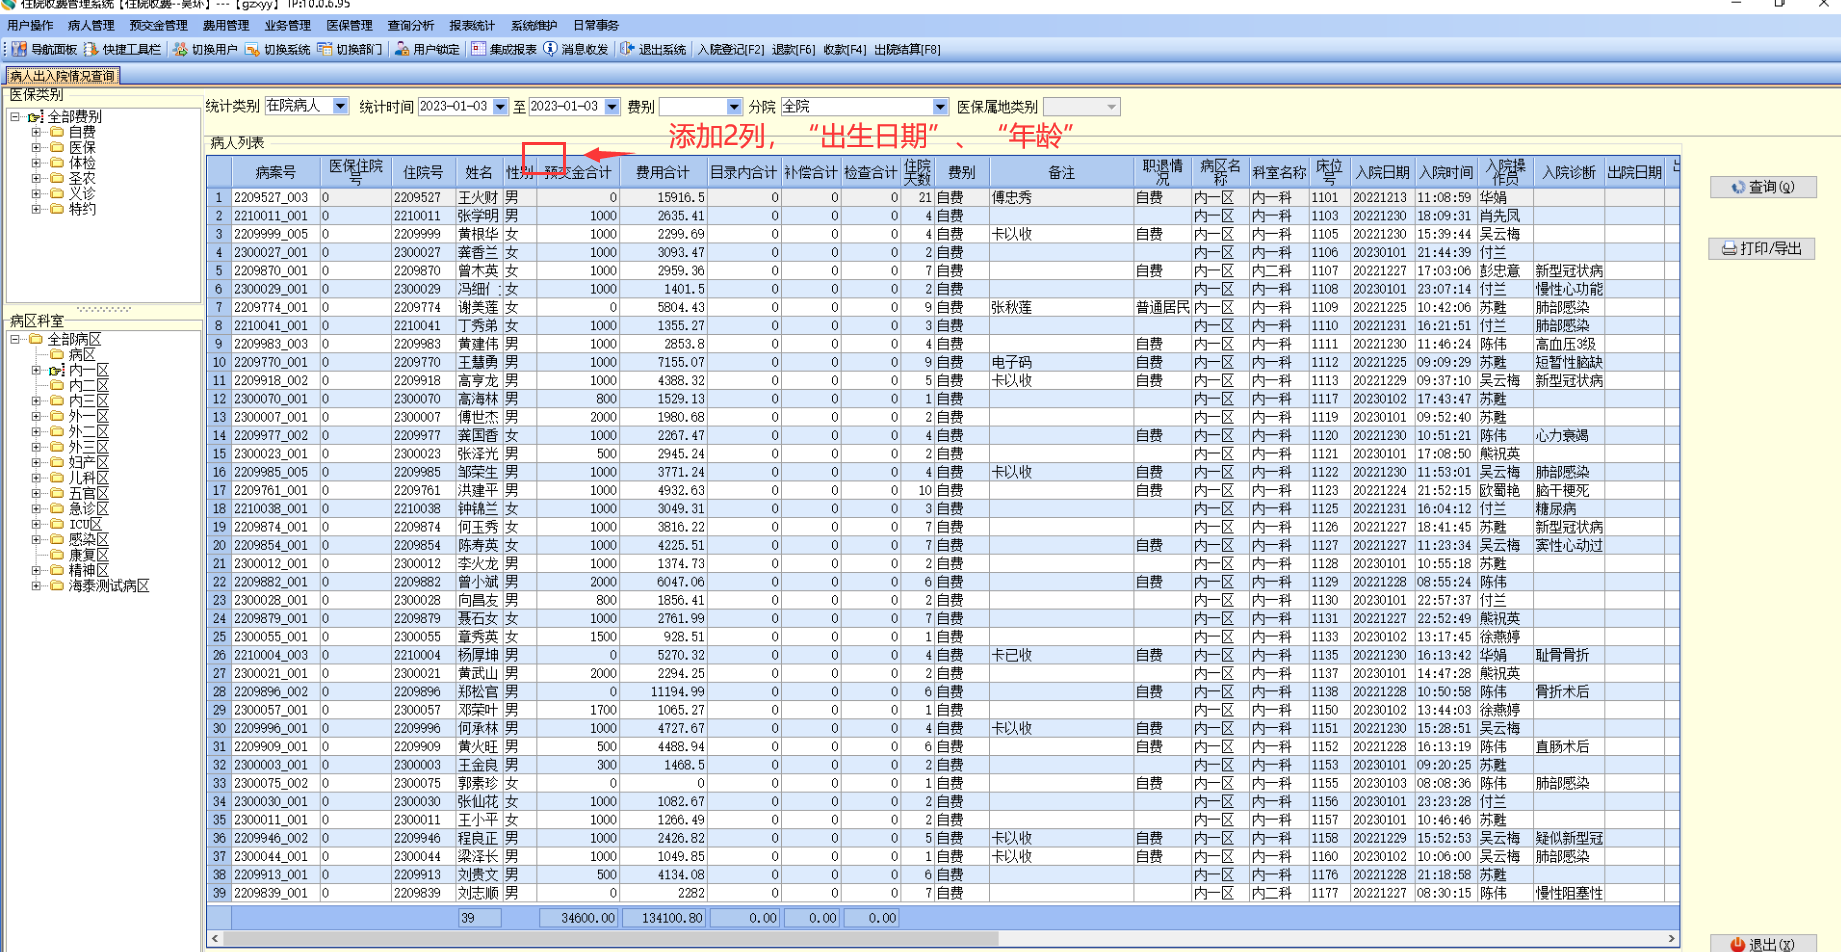Open the 报表统计 menu
Image resolution: width=1841 pixels, height=952 pixels.
coord(471,25)
